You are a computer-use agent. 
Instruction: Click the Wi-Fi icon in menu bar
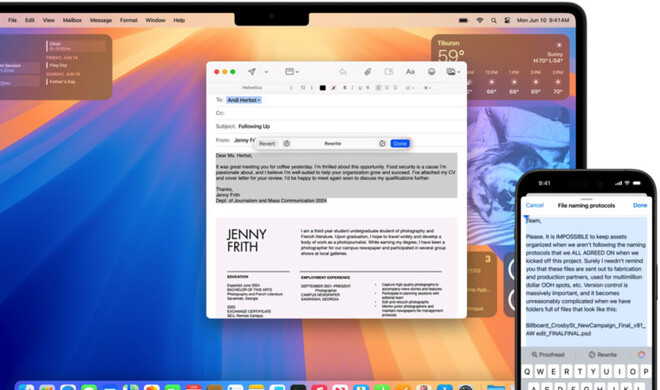pyautogui.click(x=479, y=20)
